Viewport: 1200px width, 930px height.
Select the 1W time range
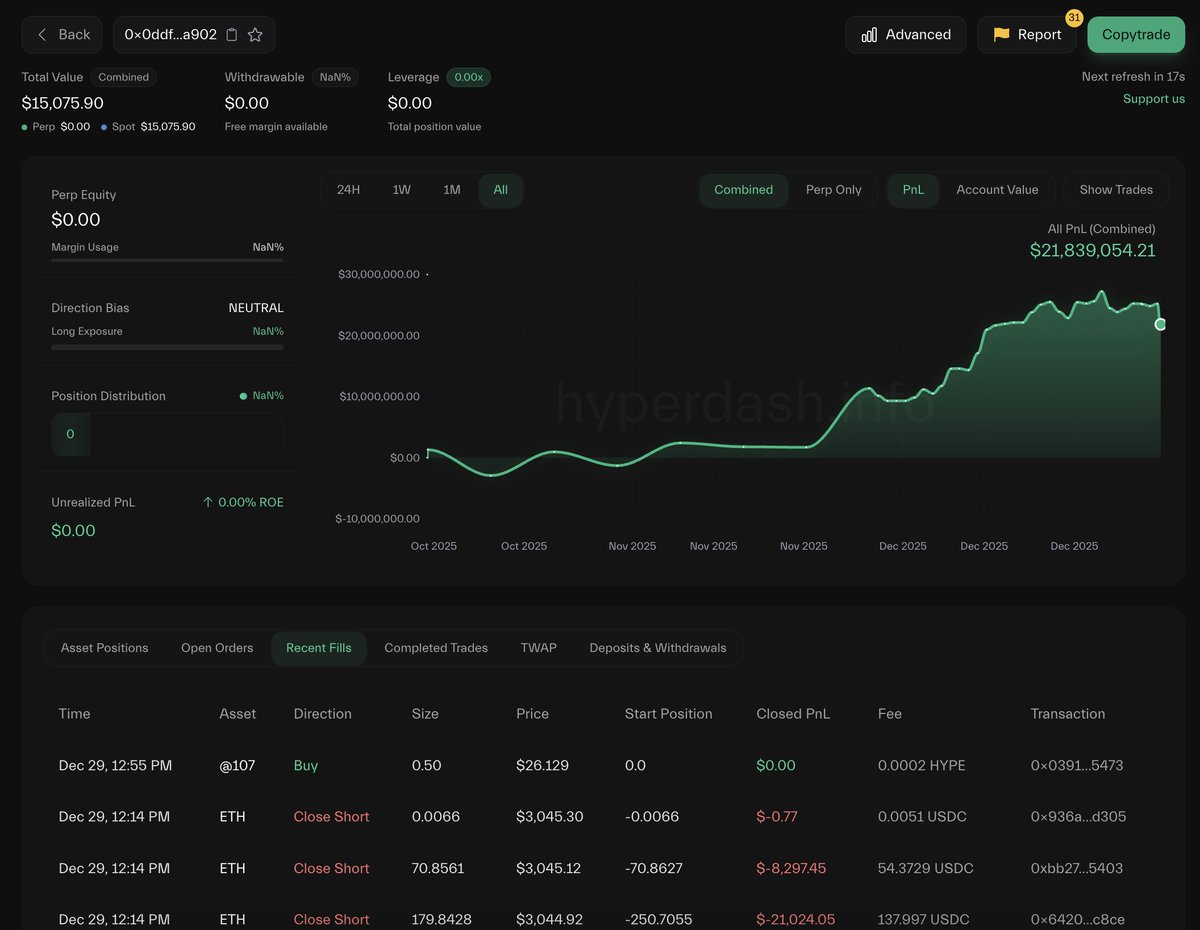(401, 190)
